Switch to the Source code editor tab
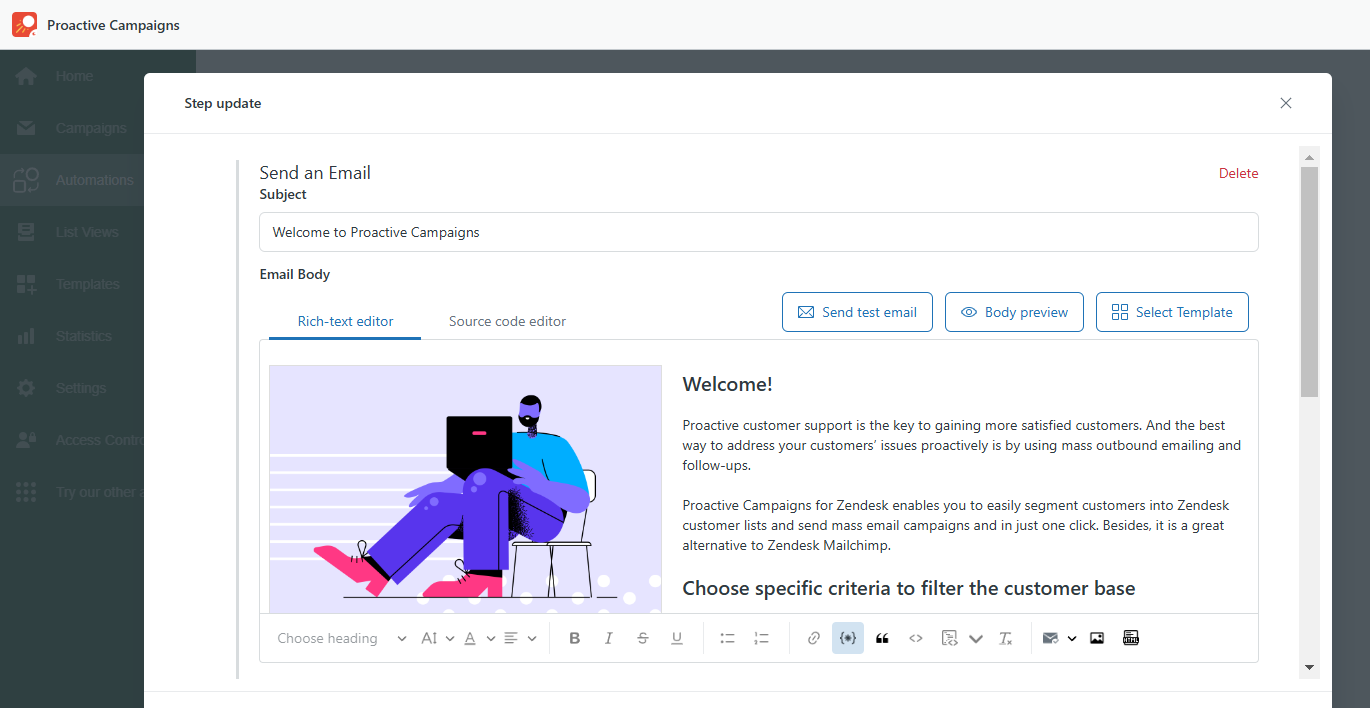 pyautogui.click(x=507, y=321)
